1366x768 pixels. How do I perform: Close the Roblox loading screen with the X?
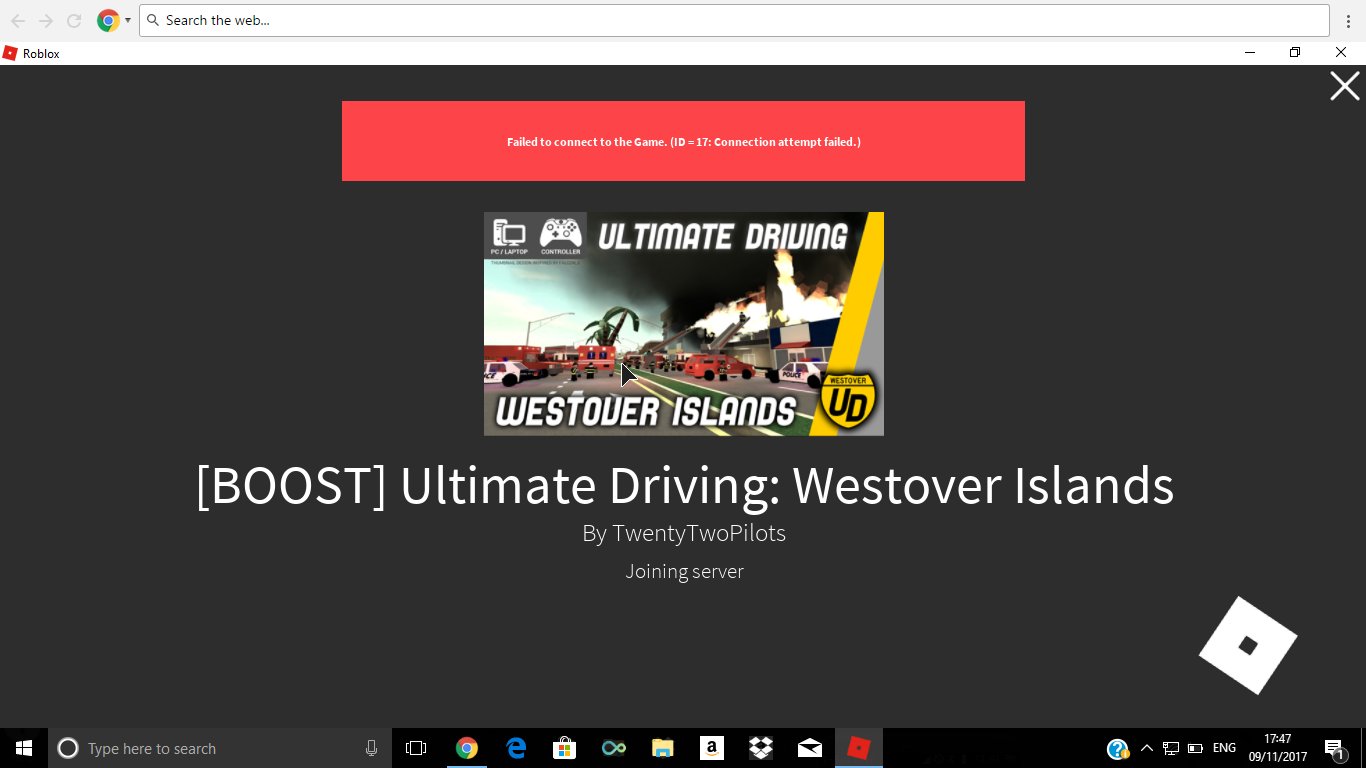click(x=1344, y=86)
